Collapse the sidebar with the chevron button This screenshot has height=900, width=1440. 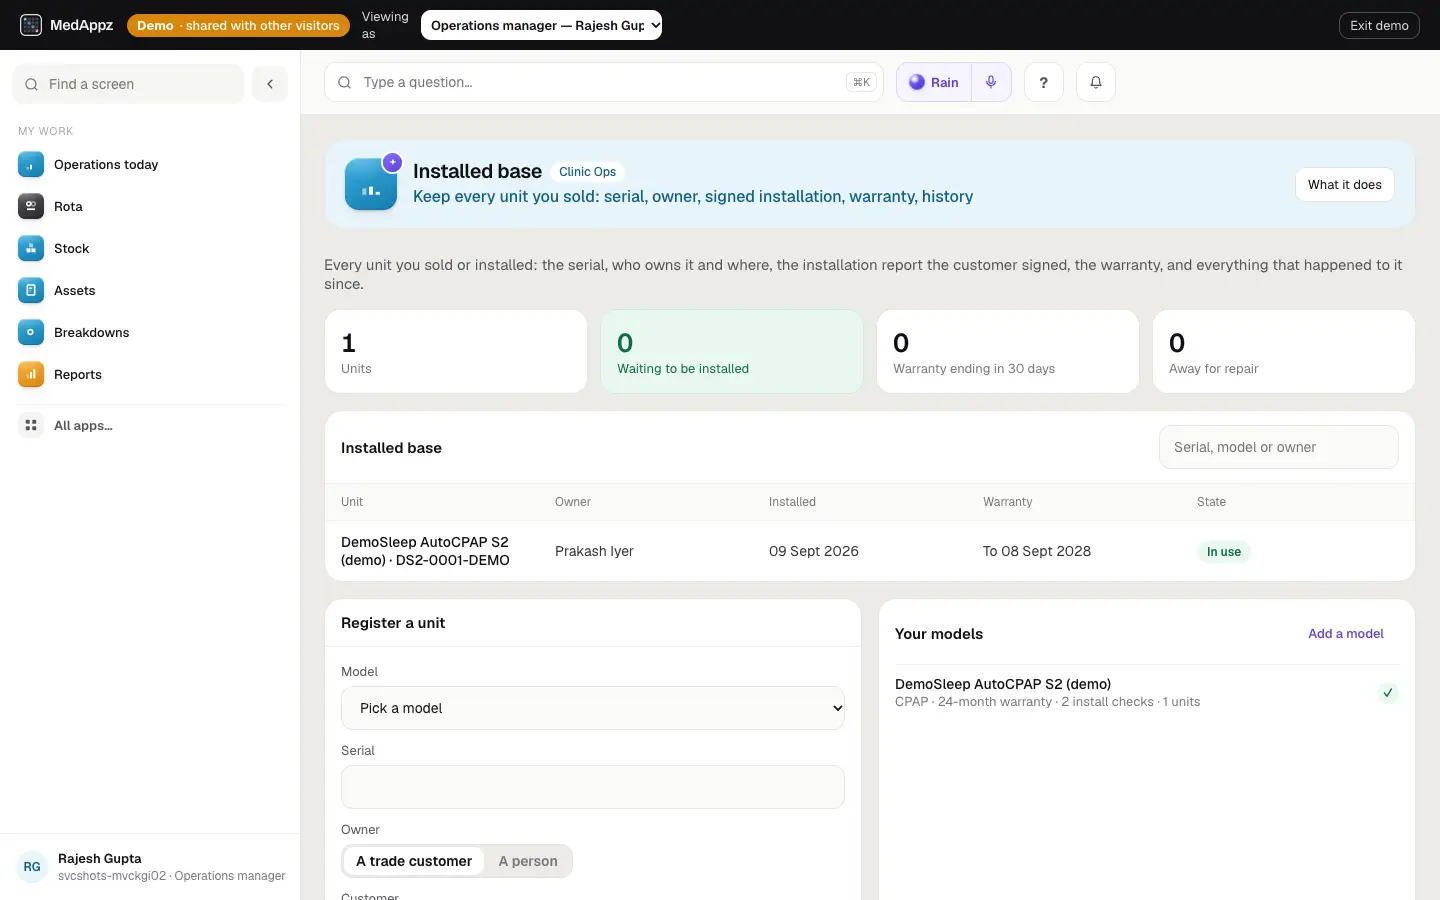click(270, 84)
